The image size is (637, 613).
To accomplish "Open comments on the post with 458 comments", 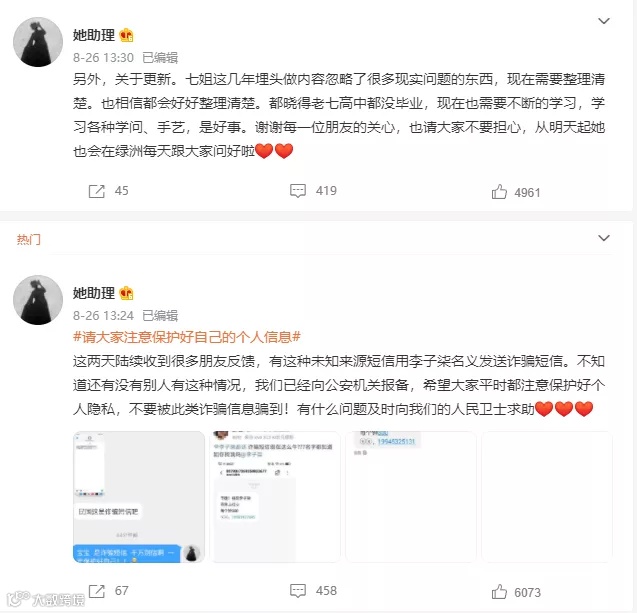I will click(298, 591).
